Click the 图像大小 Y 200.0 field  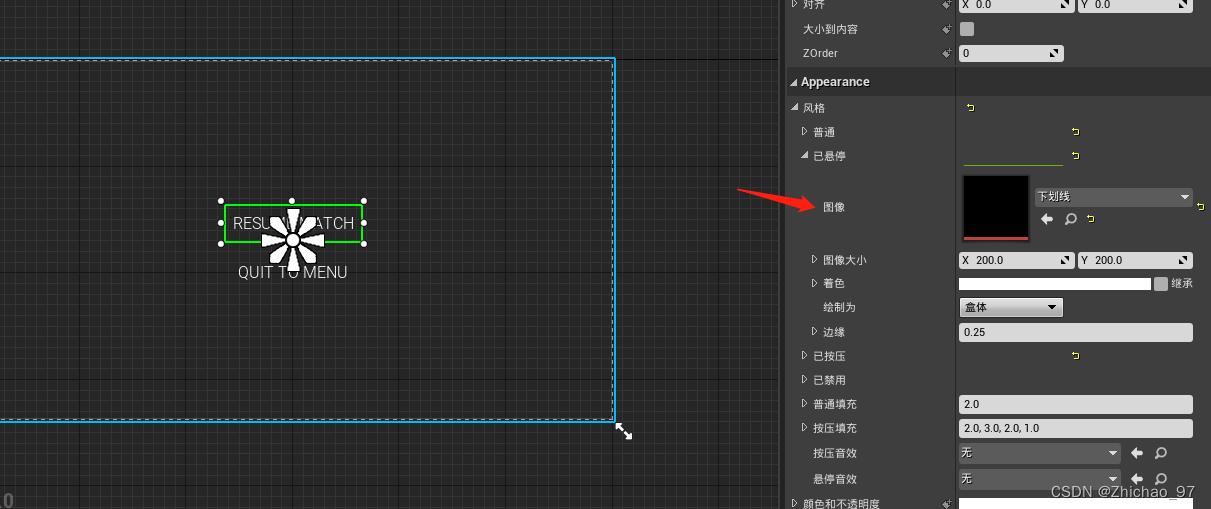(x=1135, y=260)
